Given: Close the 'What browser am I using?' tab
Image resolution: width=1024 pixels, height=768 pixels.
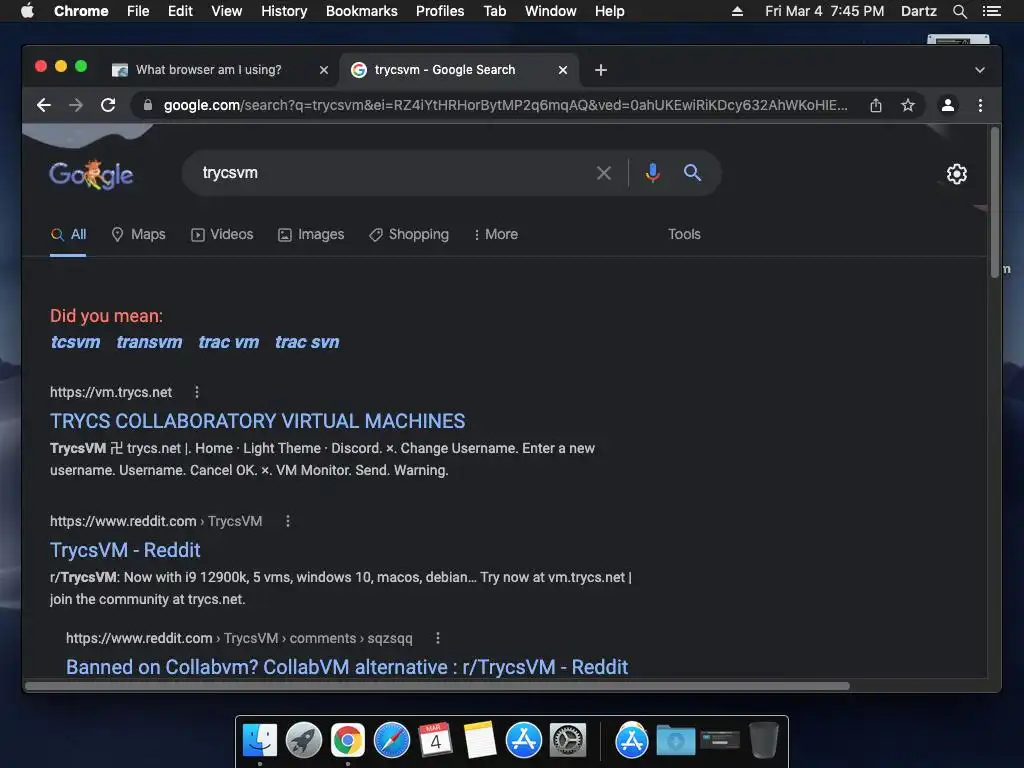Looking at the screenshot, I should pyautogui.click(x=323, y=70).
